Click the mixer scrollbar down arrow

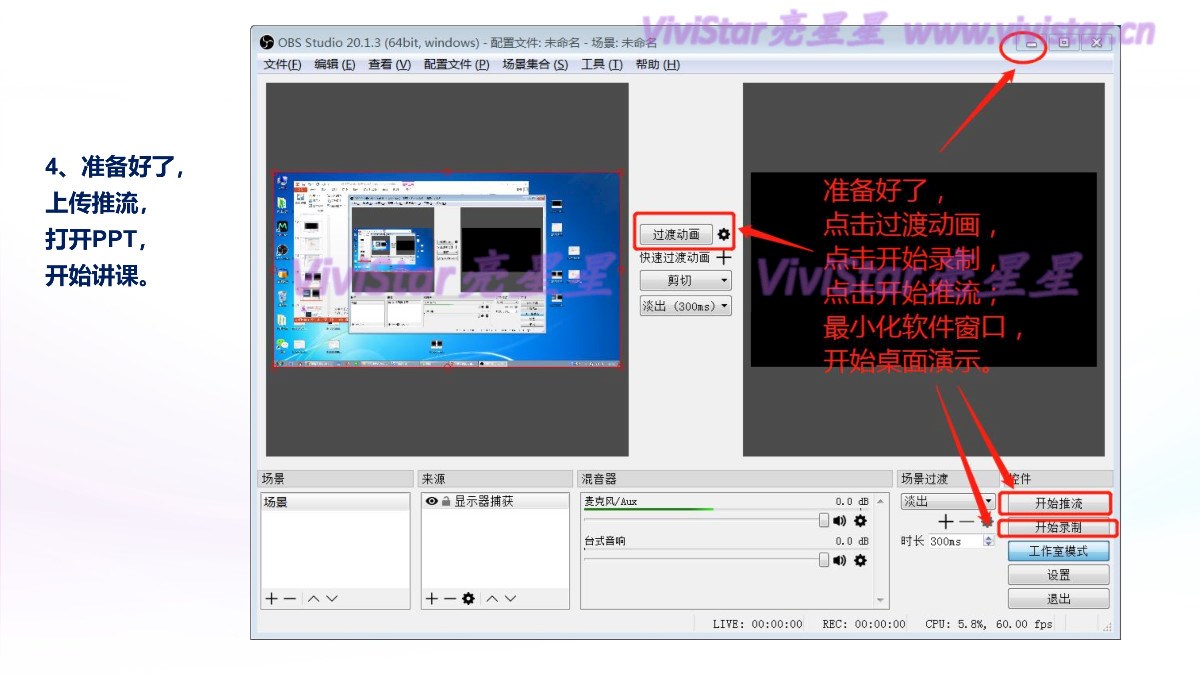click(881, 600)
